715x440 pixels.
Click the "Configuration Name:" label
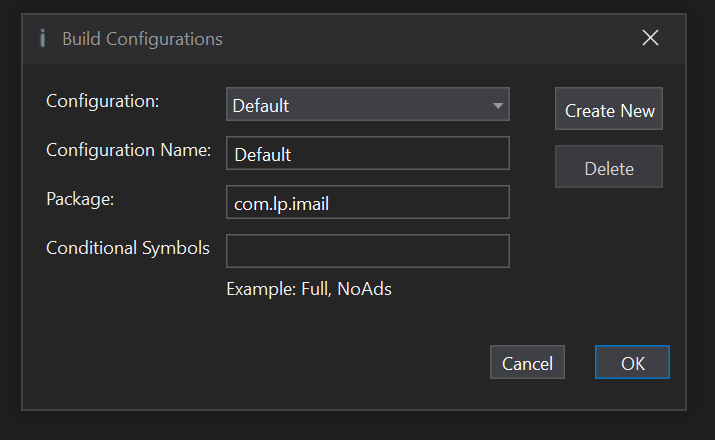coord(128,150)
